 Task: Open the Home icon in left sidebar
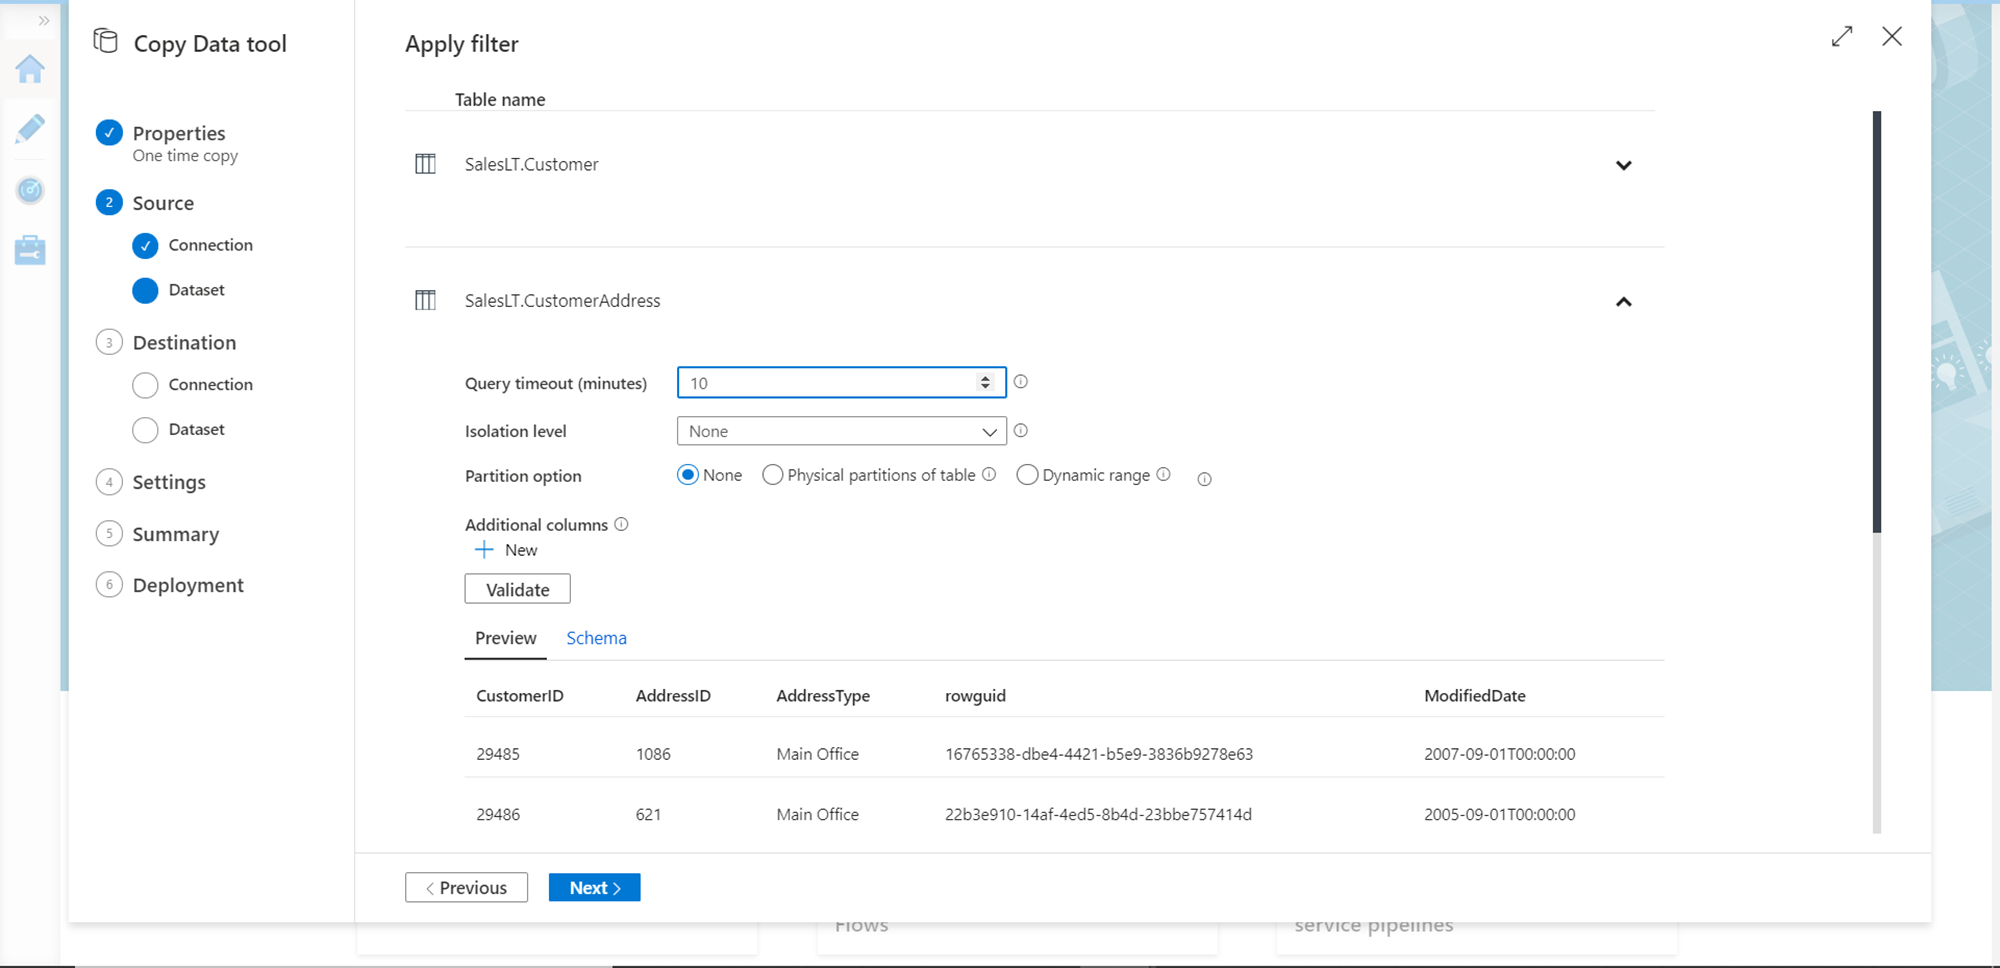[30, 69]
